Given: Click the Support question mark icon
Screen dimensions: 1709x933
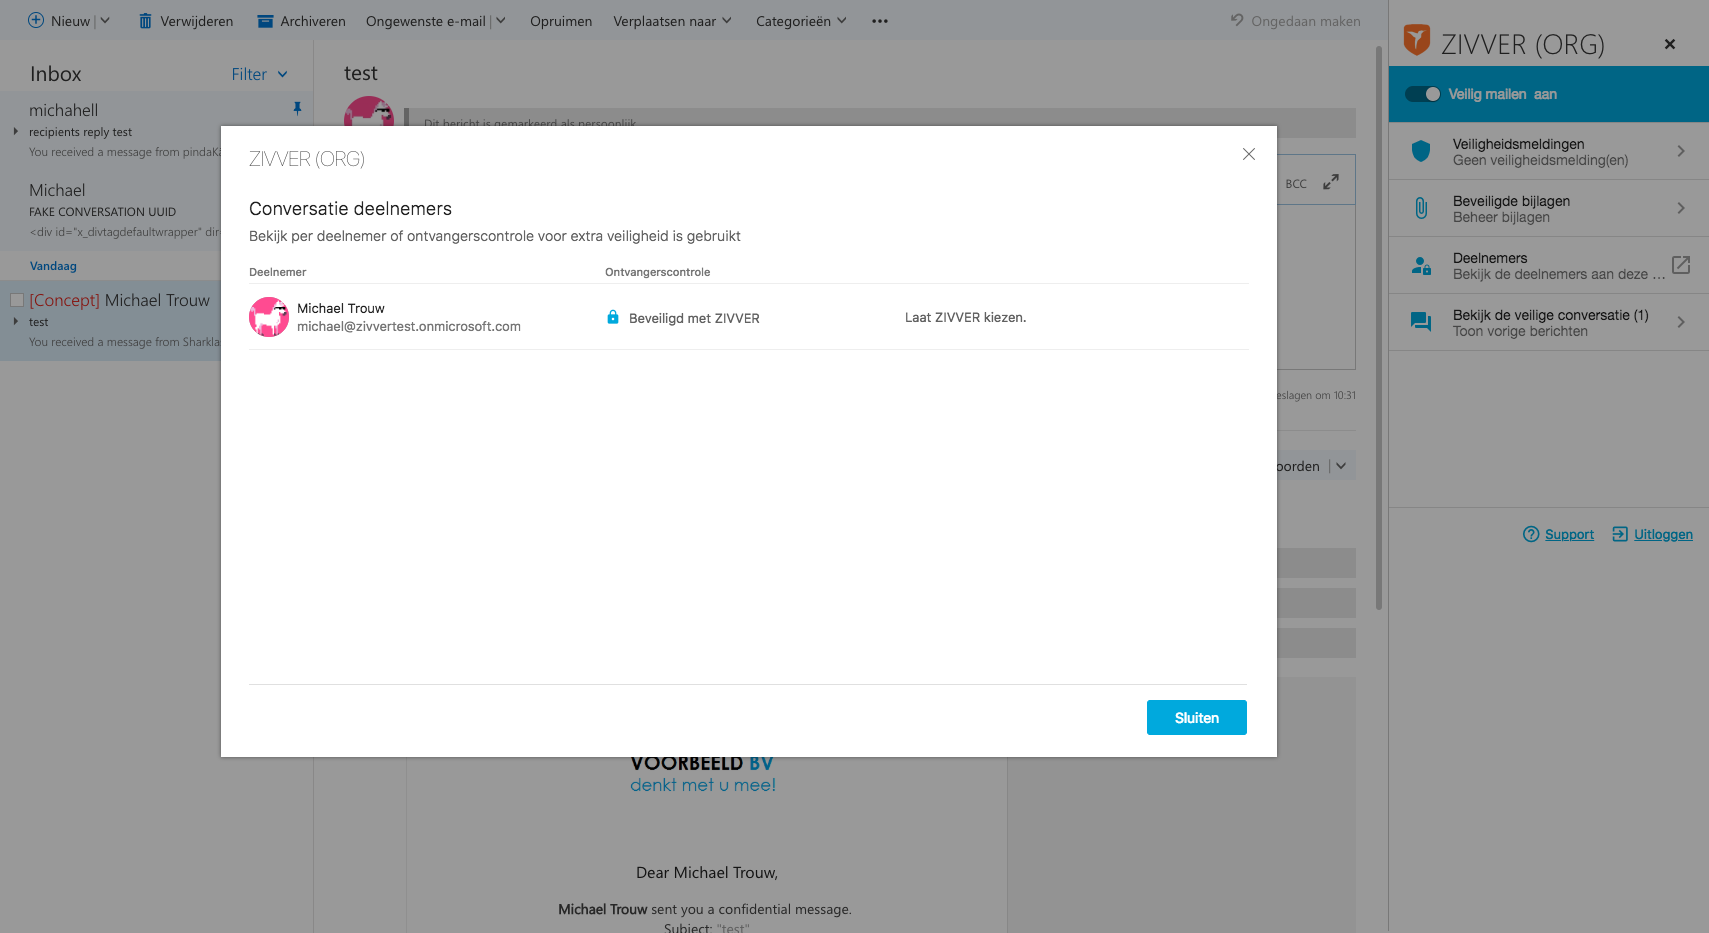Looking at the screenshot, I should tap(1531, 534).
